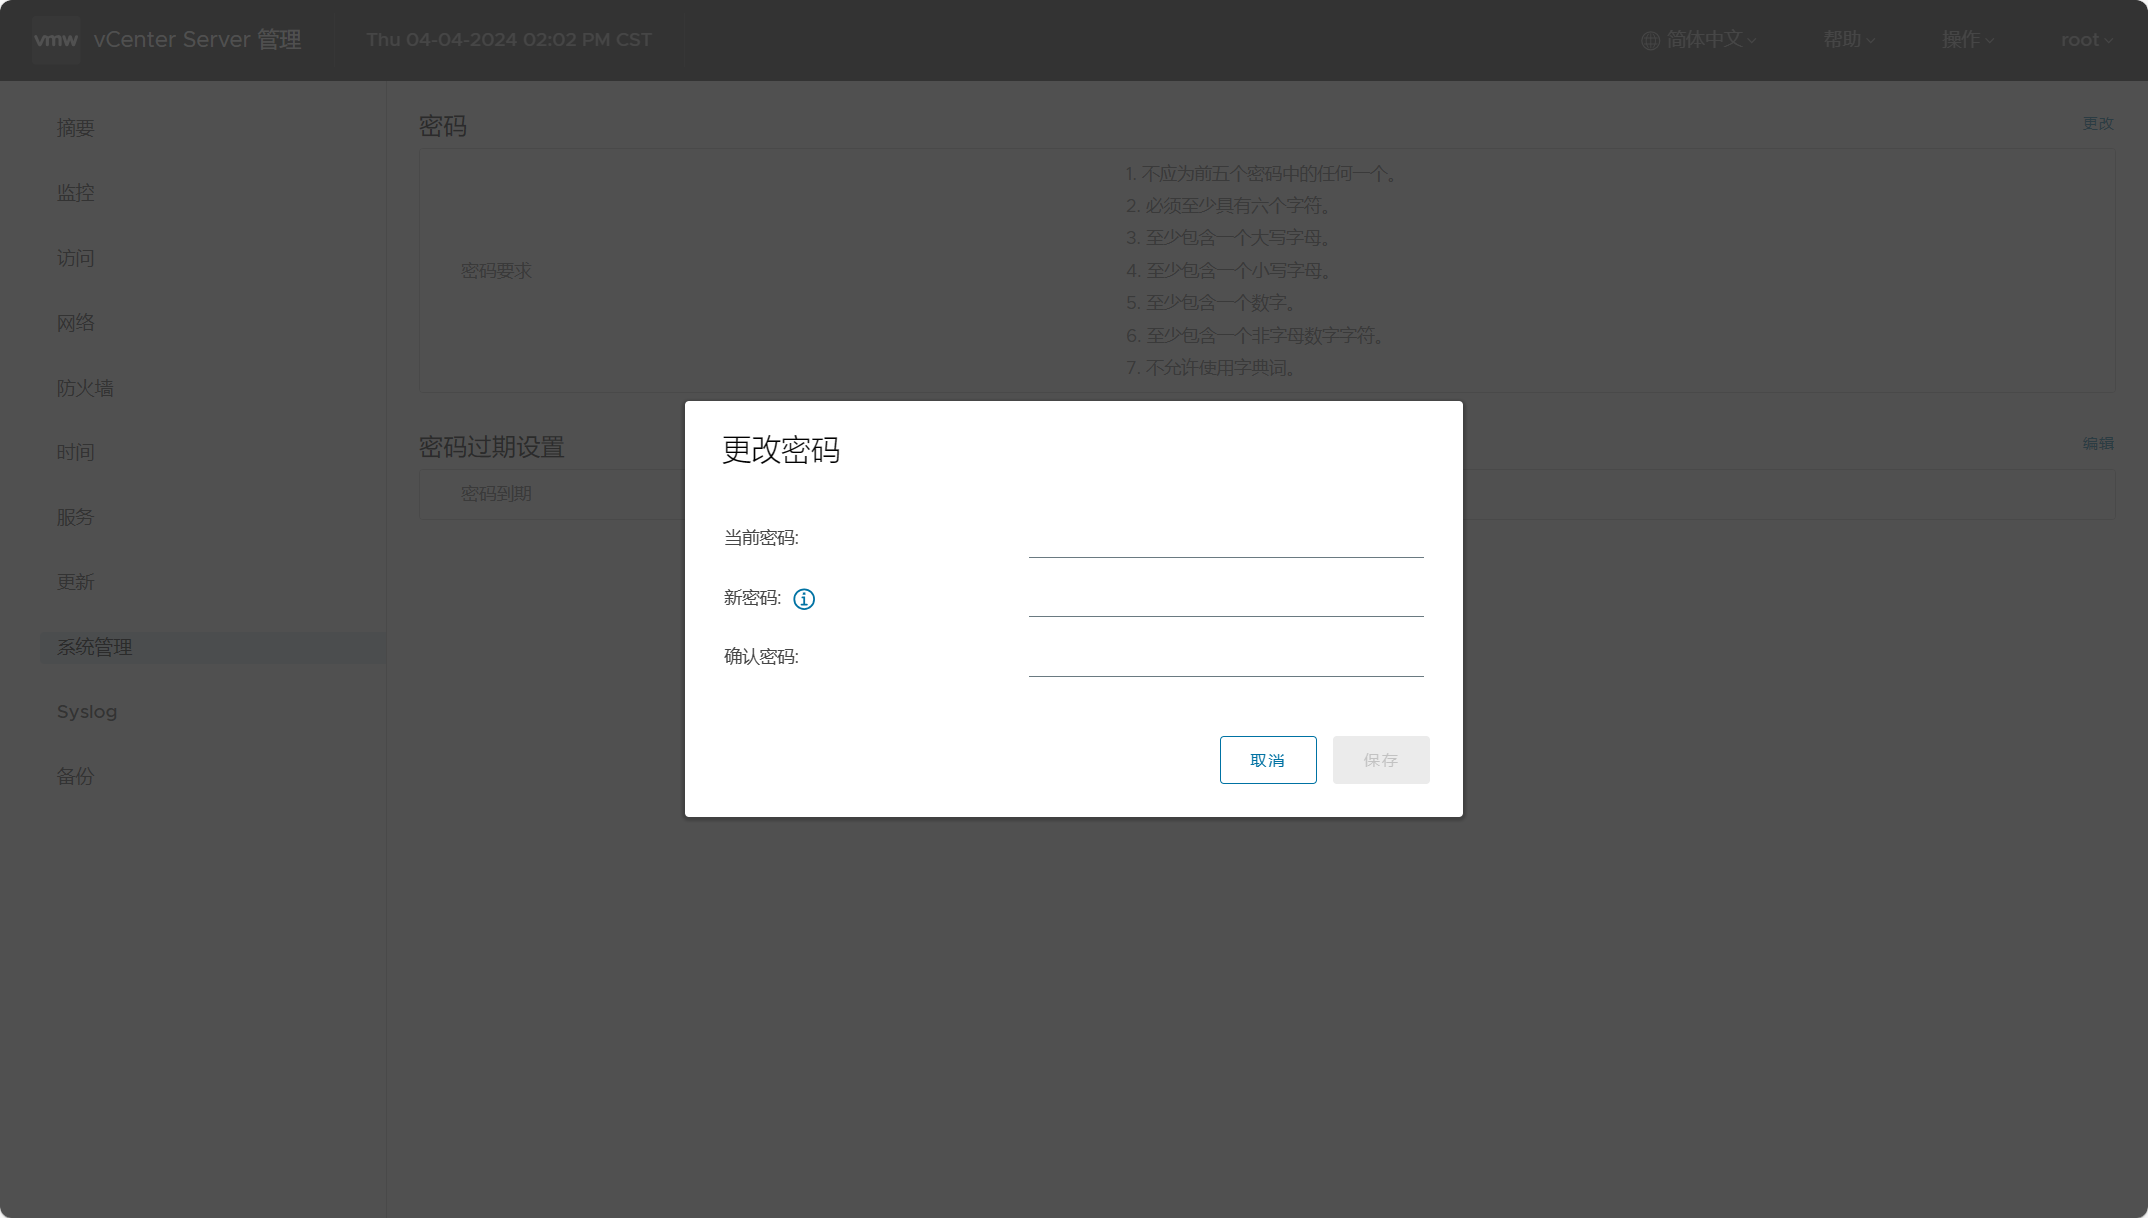Click the vmw logo icon
The height and width of the screenshot is (1218, 2148).
click(56, 40)
